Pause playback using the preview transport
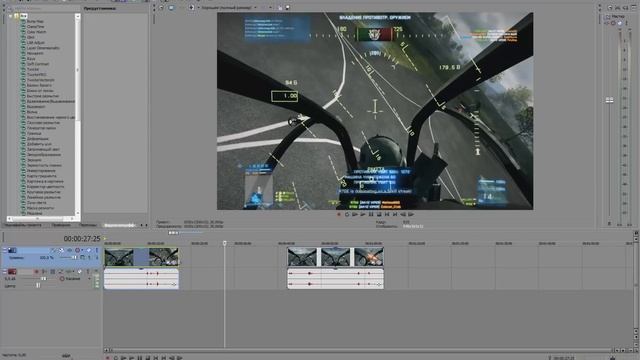The image size is (640, 360). click(371, 214)
